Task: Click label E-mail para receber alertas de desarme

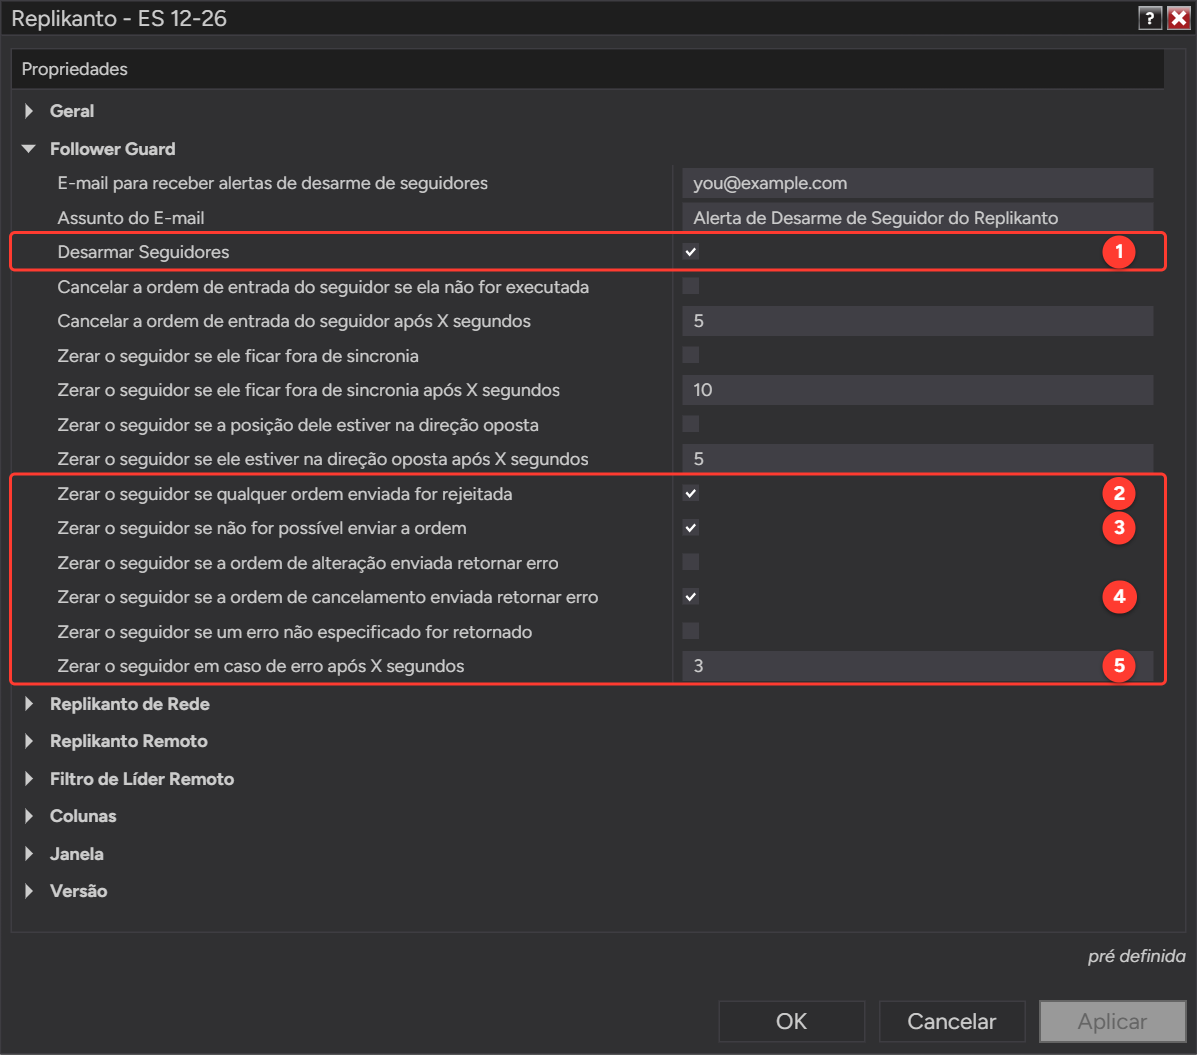Action: (273, 183)
